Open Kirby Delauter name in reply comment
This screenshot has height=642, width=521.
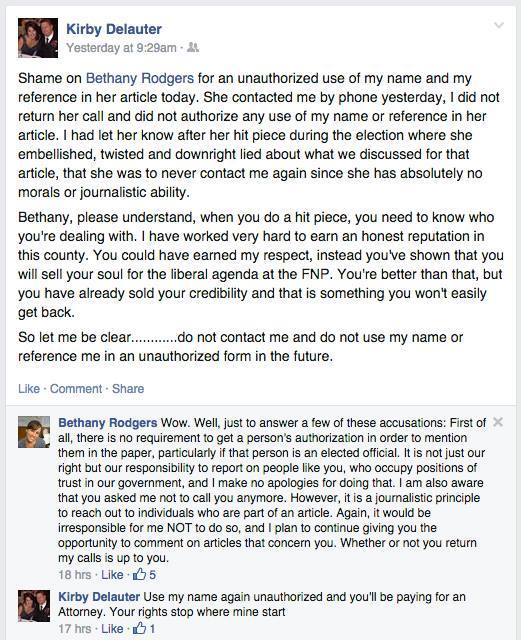coord(99,597)
